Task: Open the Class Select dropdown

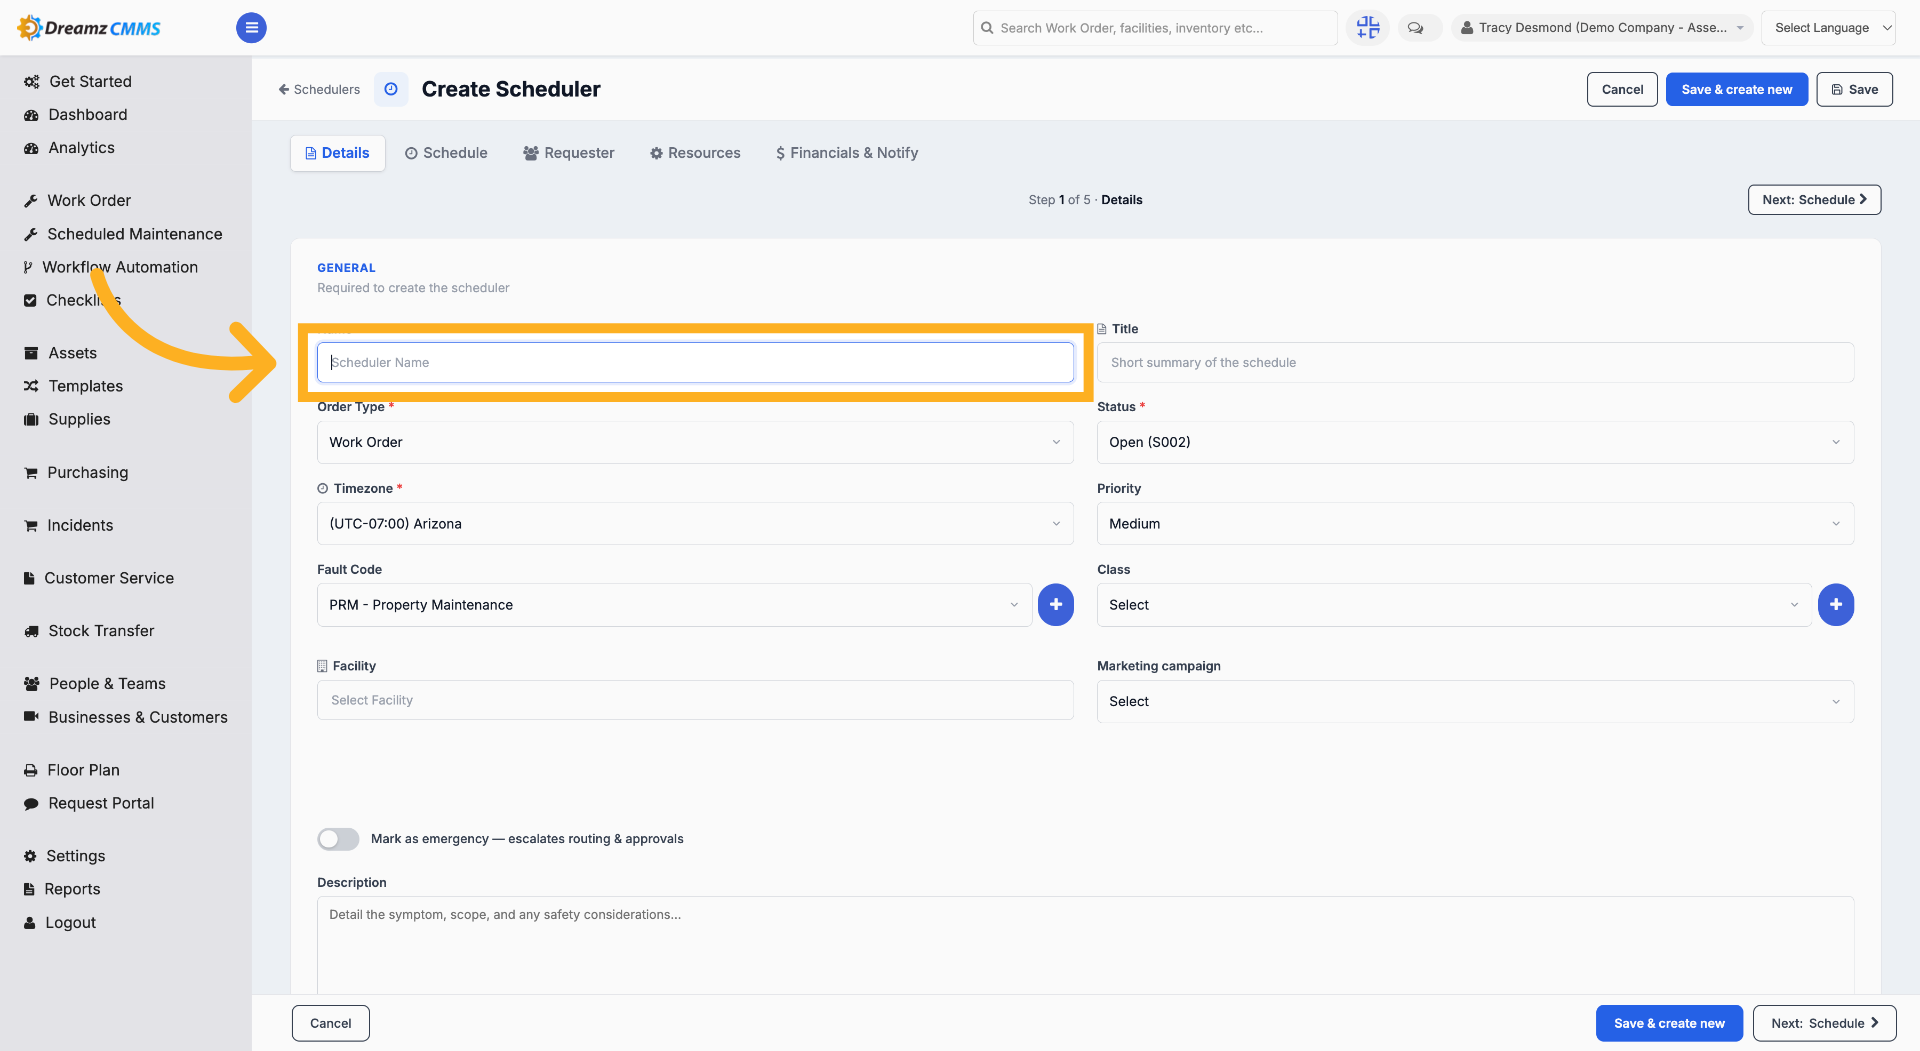Action: (x=1454, y=605)
